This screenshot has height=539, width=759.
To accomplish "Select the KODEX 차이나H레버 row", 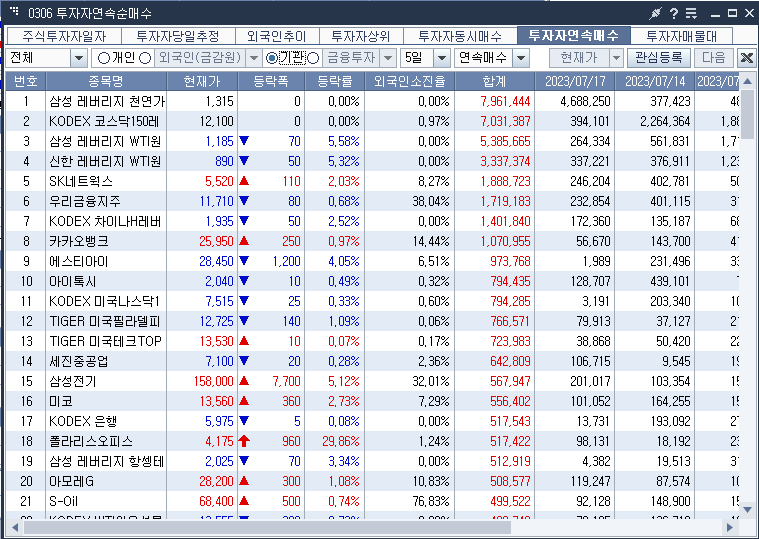I will 372,221.
